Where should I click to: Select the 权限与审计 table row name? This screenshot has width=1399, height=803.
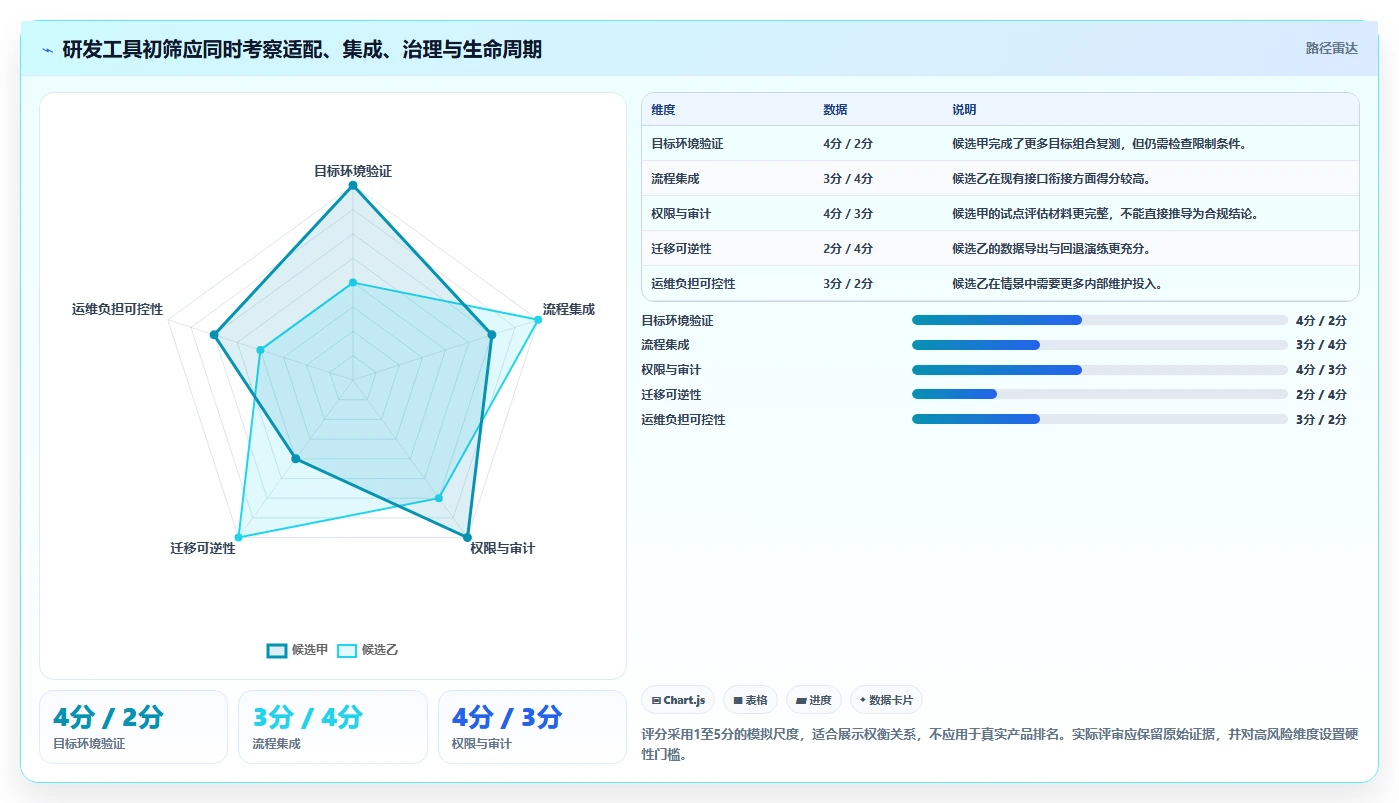tap(681, 214)
